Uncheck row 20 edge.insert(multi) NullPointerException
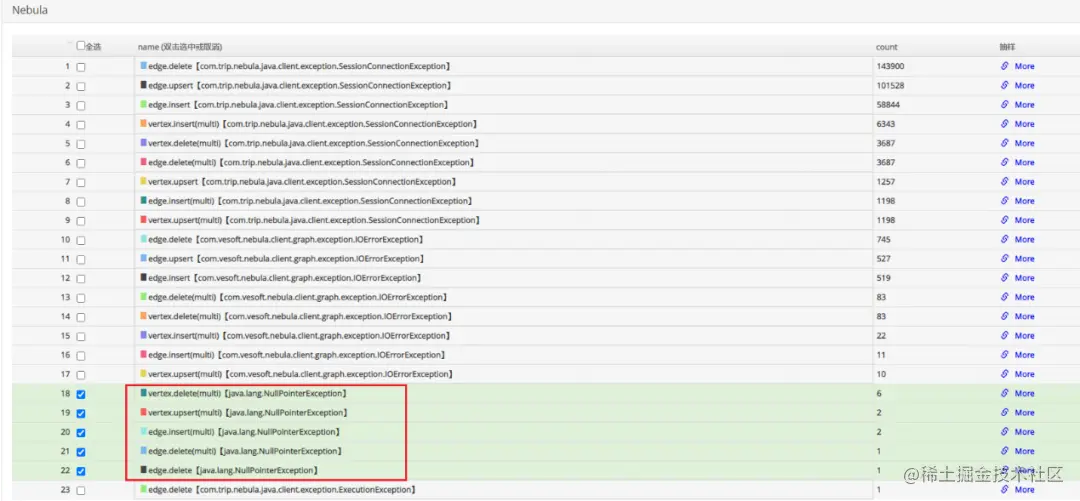The height and width of the screenshot is (501, 1080). pyautogui.click(x=81, y=433)
